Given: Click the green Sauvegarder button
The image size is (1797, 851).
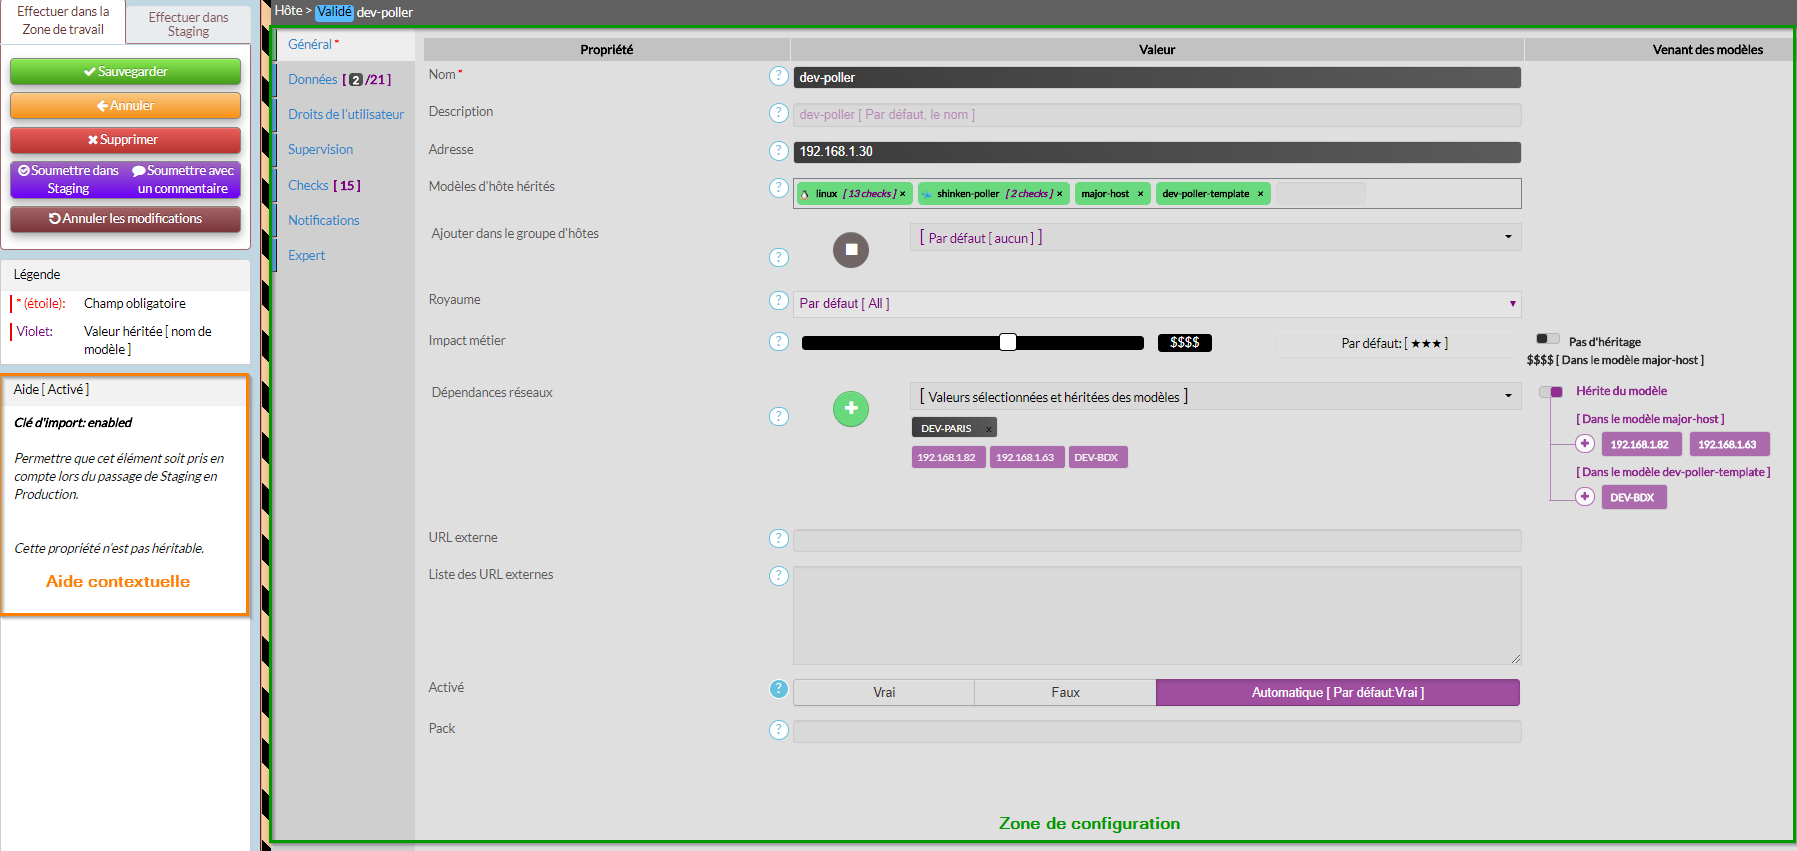Looking at the screenshot, I should click(x=125, y=72).
